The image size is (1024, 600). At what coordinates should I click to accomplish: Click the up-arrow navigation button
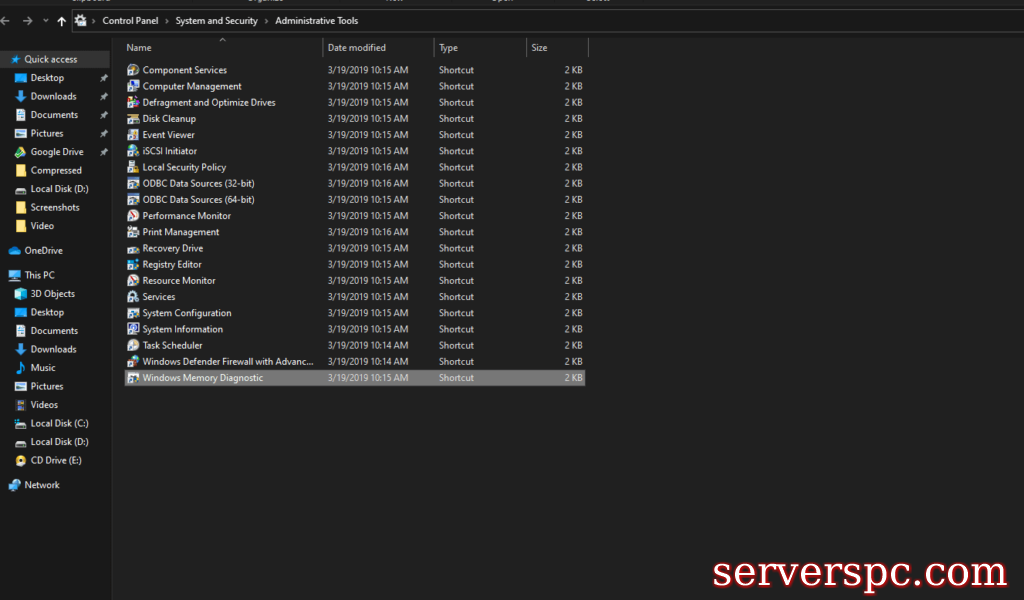61,21
